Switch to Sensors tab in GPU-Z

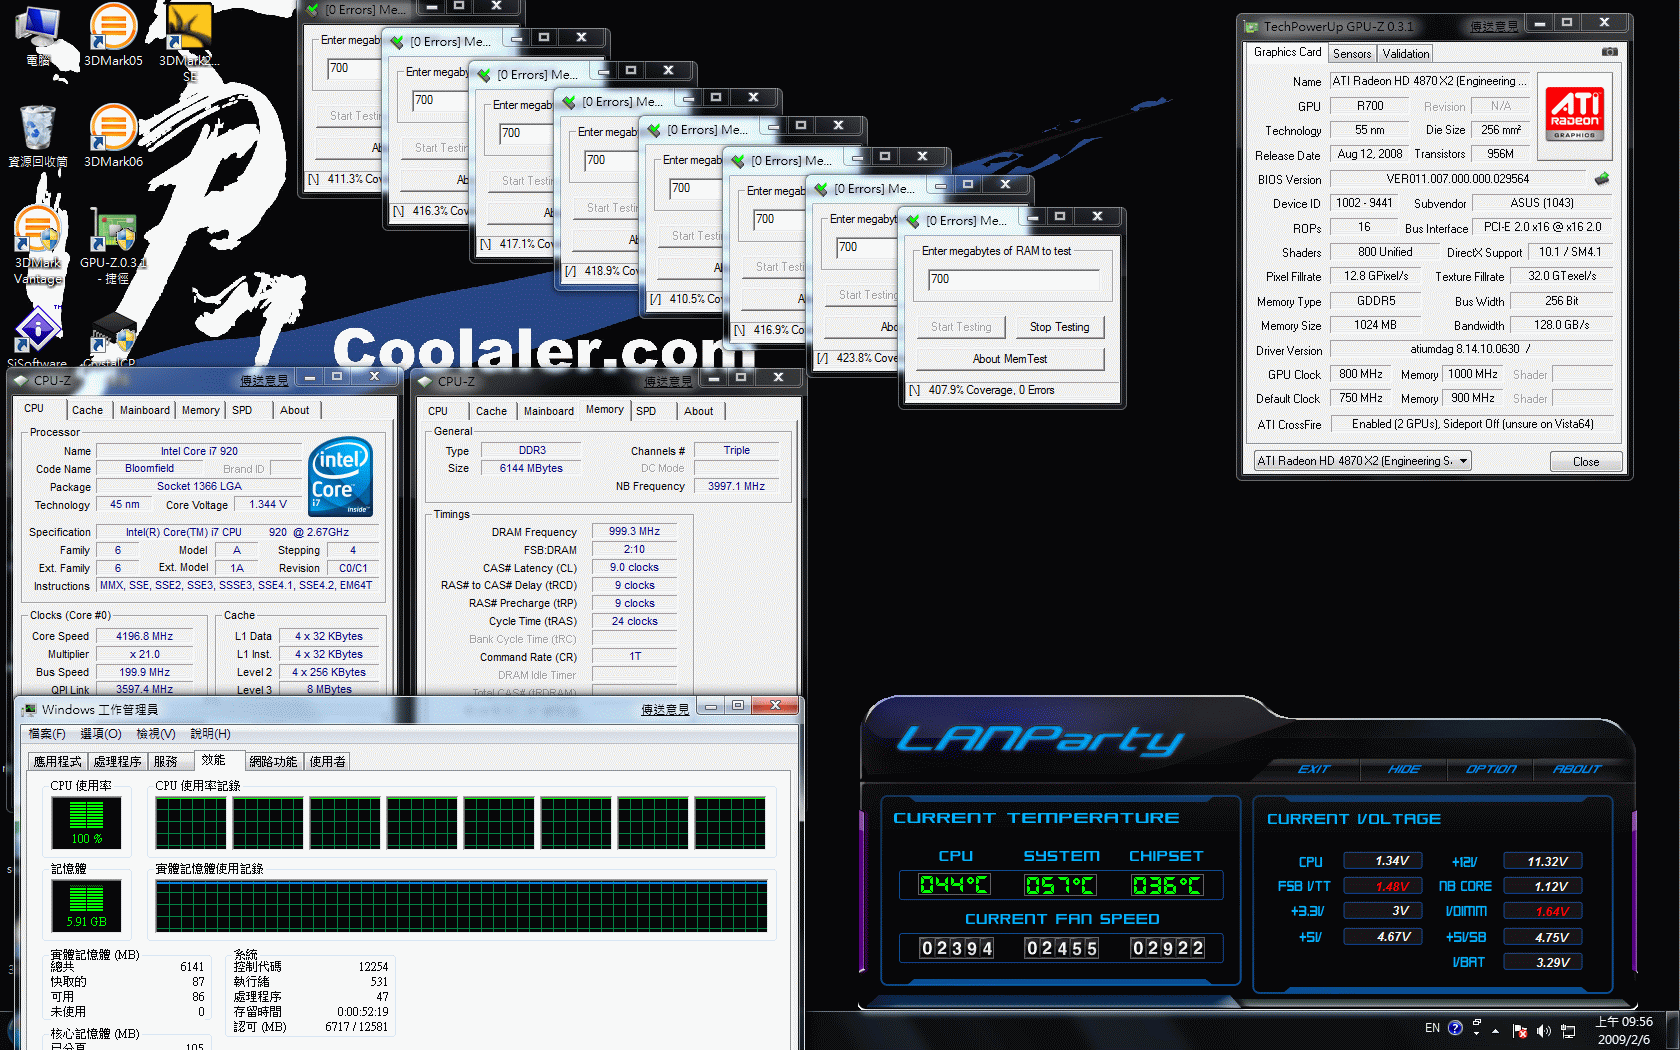[1352, 54]
